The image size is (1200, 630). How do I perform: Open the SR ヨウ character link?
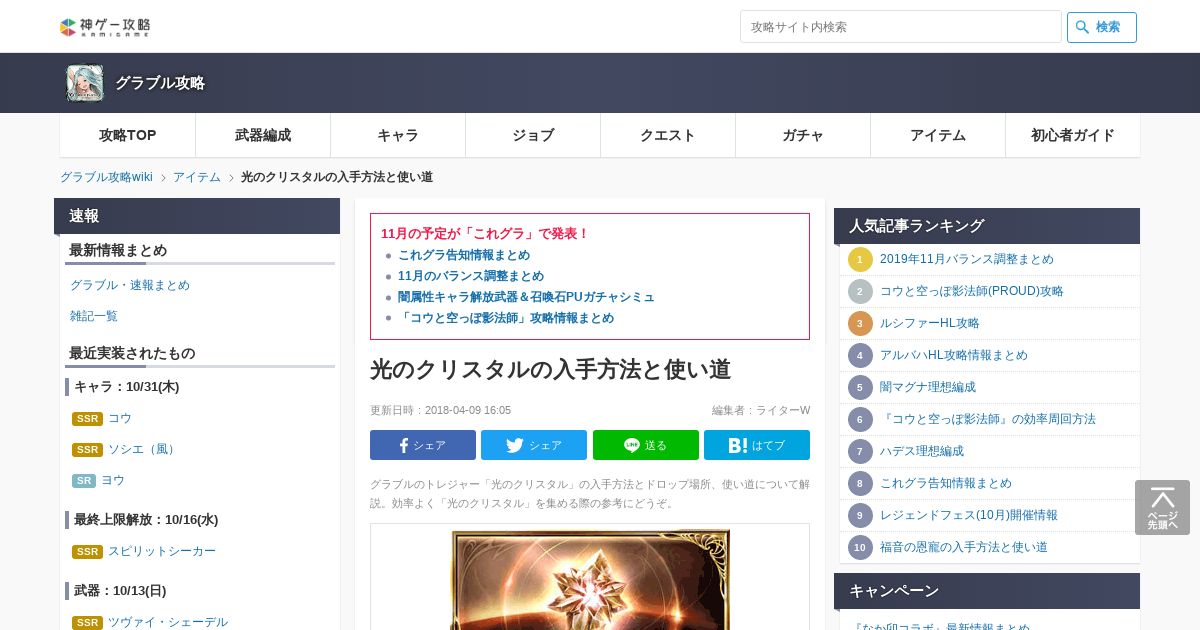point(113,480)
